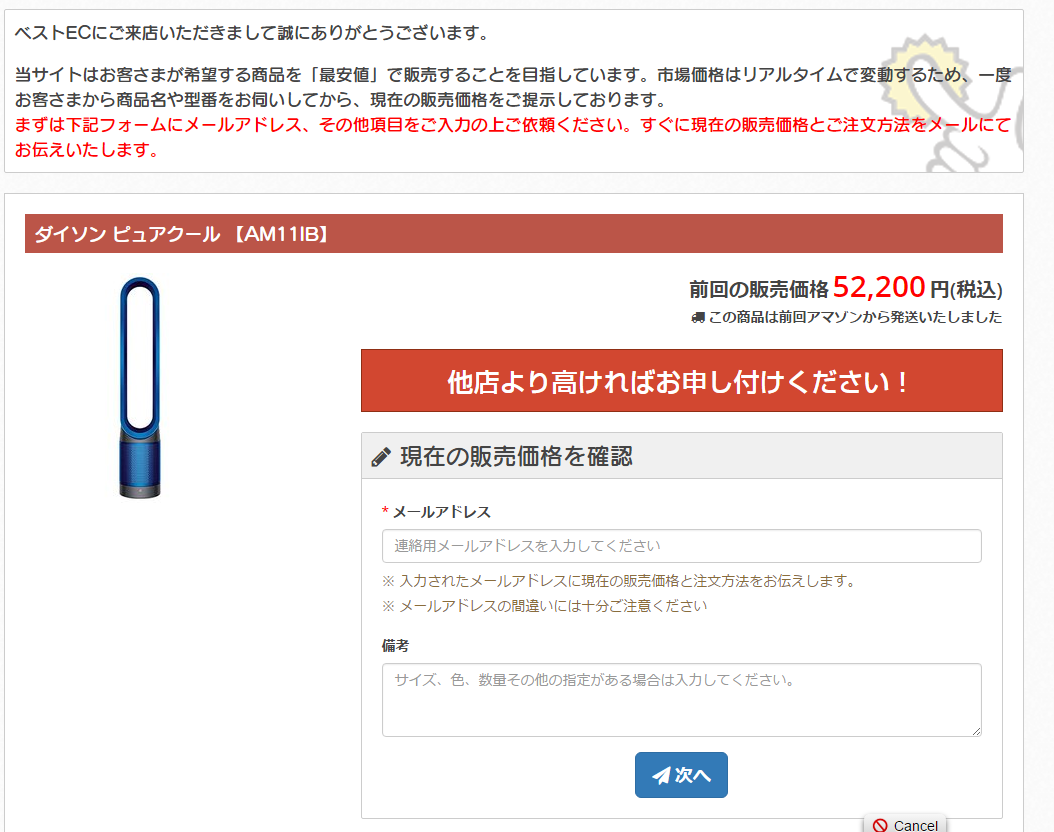The width and height of the screenshot is (1054, 832).
Task: Focus the メールアドレス input field
Action: [682, 546]
